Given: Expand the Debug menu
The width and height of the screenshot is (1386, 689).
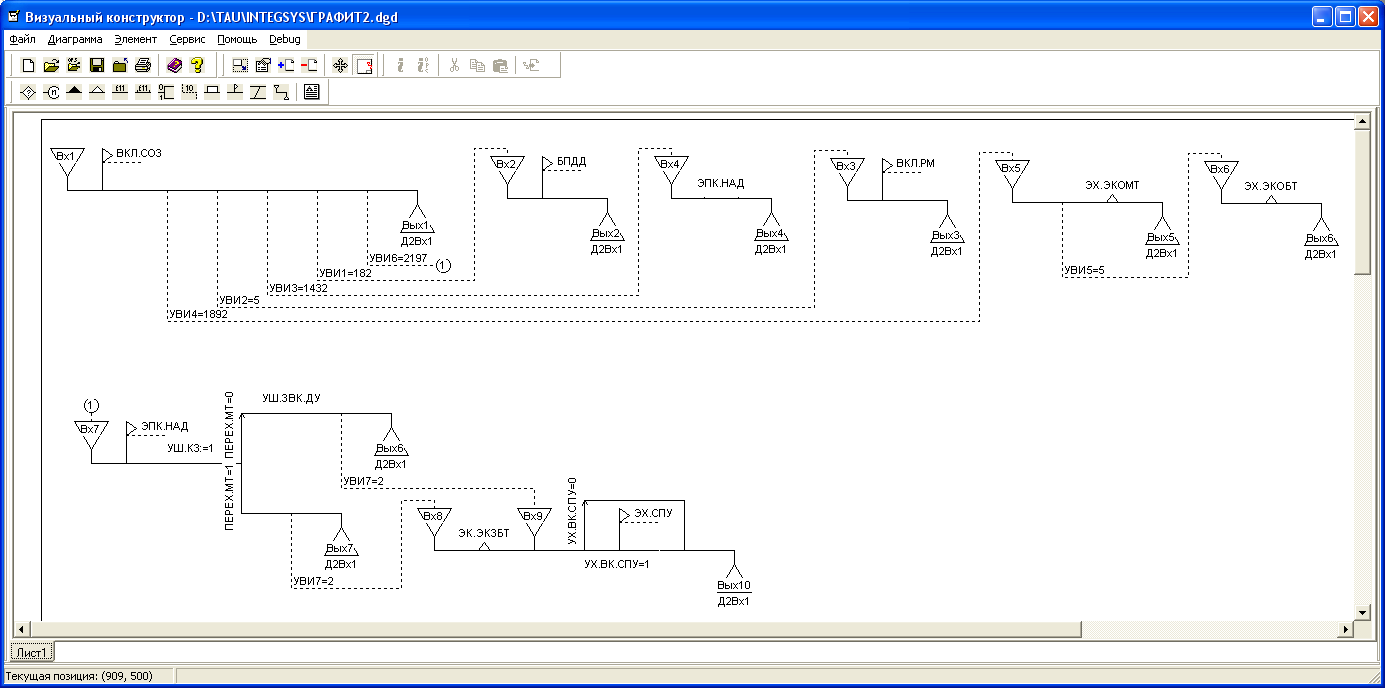Looking at the screenshot, I should pos(285,40).
